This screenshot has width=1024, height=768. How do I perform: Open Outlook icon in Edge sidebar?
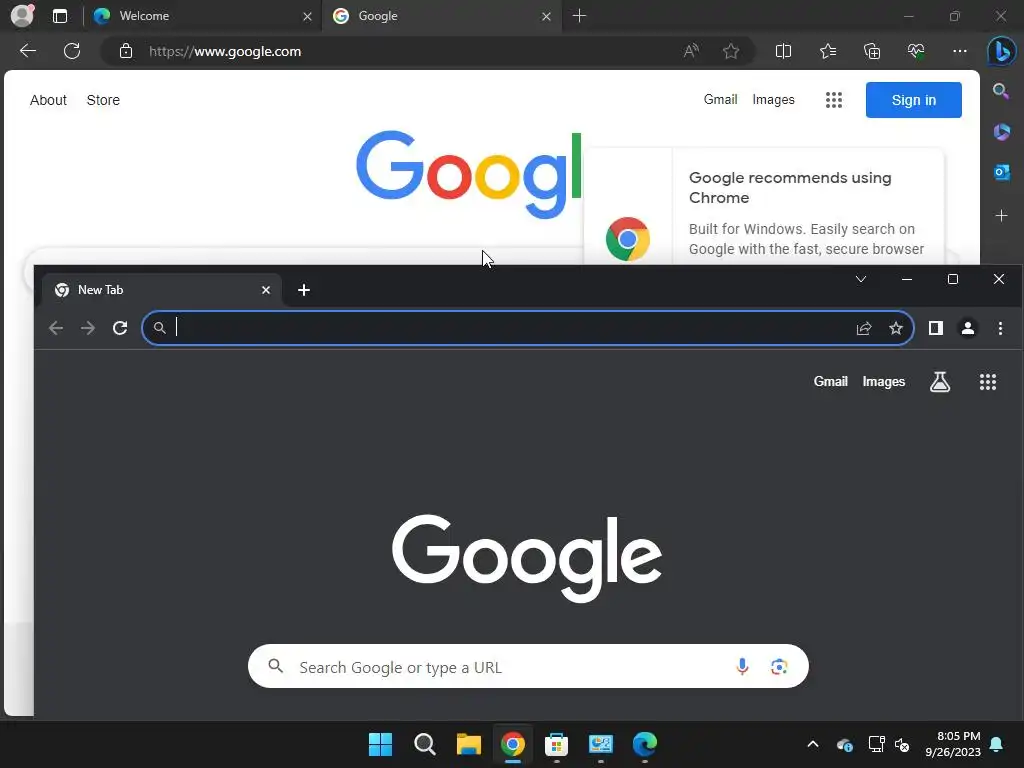1001,172
